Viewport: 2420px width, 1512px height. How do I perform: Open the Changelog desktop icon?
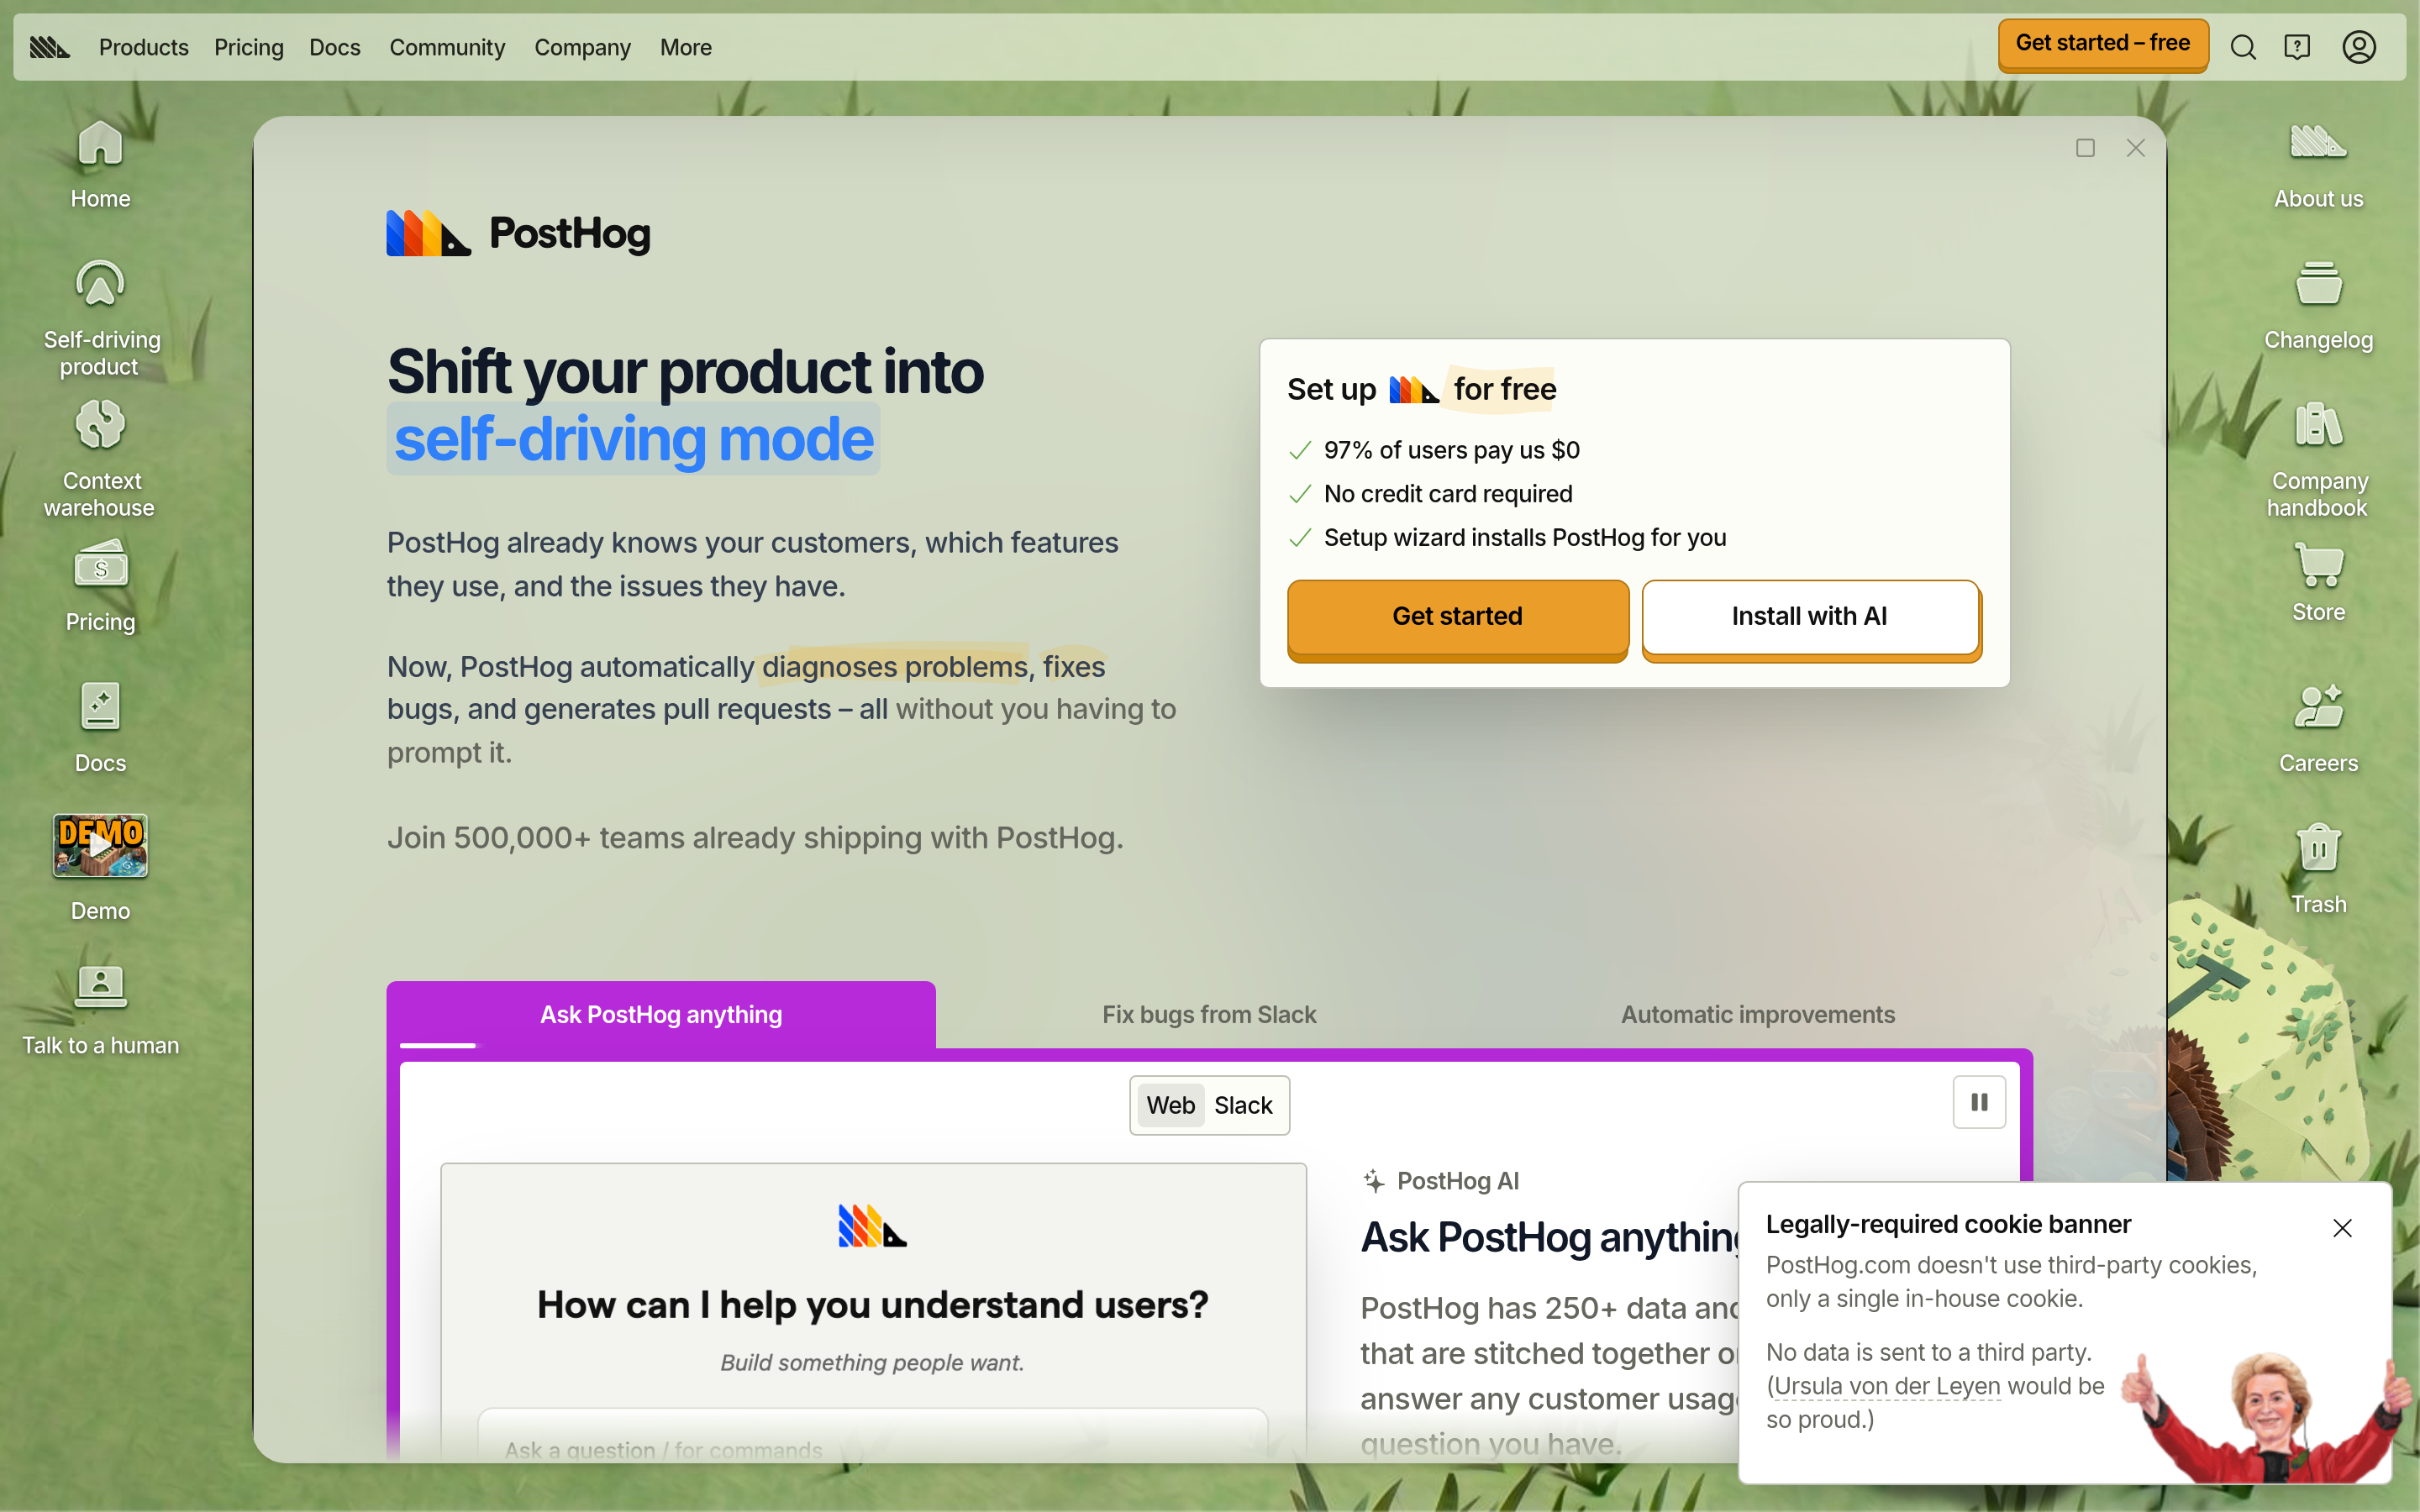[x=2318, y=306]
